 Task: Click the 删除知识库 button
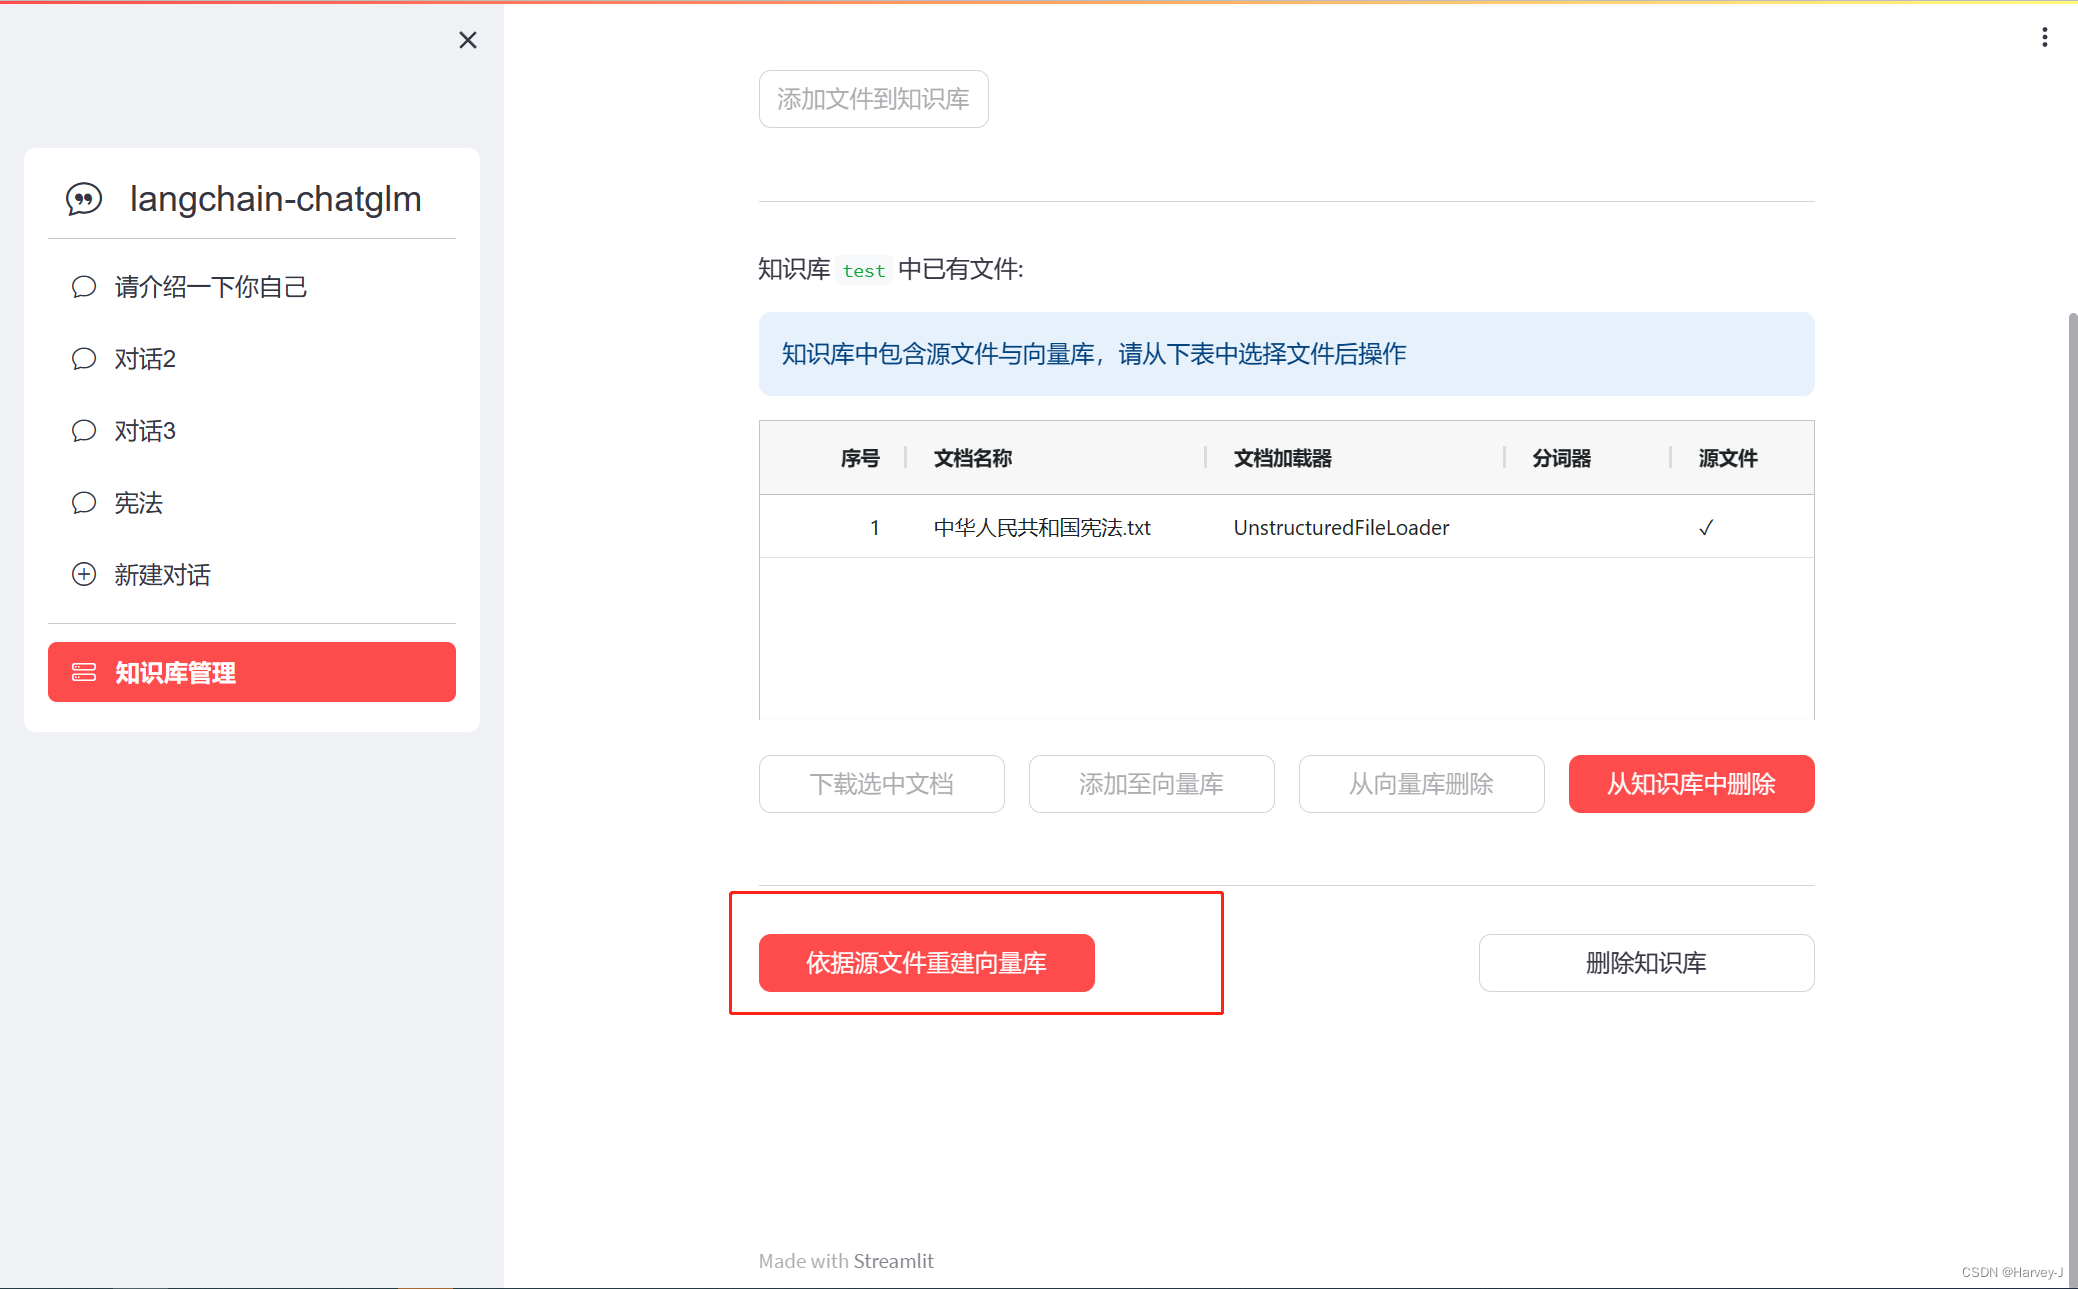tap(1645, 963)
